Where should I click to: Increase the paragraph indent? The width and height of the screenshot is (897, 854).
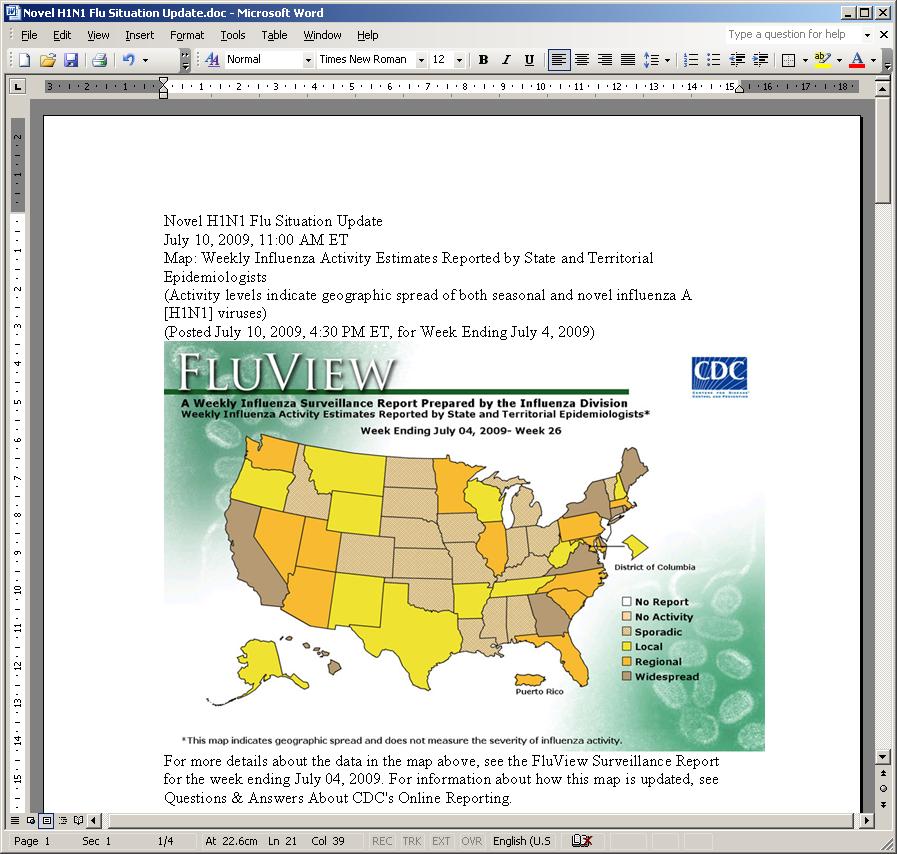point(760,59)
